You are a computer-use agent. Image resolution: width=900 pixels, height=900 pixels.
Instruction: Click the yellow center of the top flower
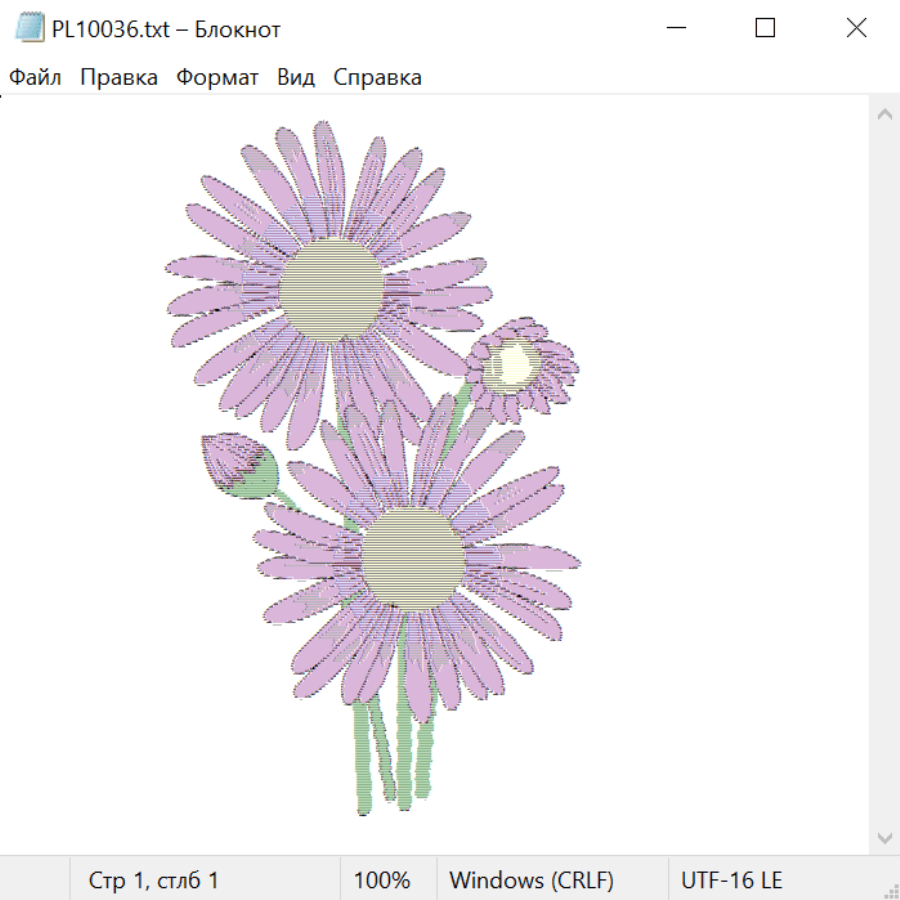coord(331,290)
